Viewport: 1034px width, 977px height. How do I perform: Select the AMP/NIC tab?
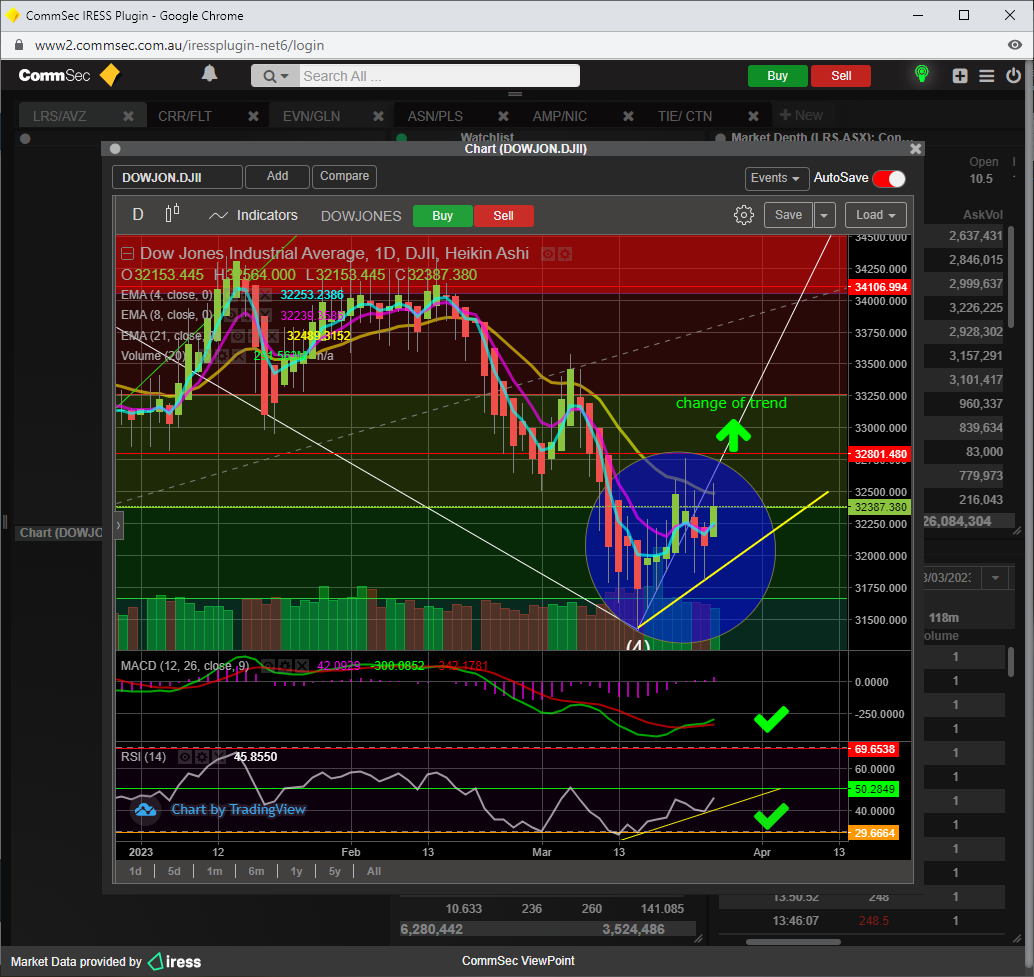(x=559, y=116)
